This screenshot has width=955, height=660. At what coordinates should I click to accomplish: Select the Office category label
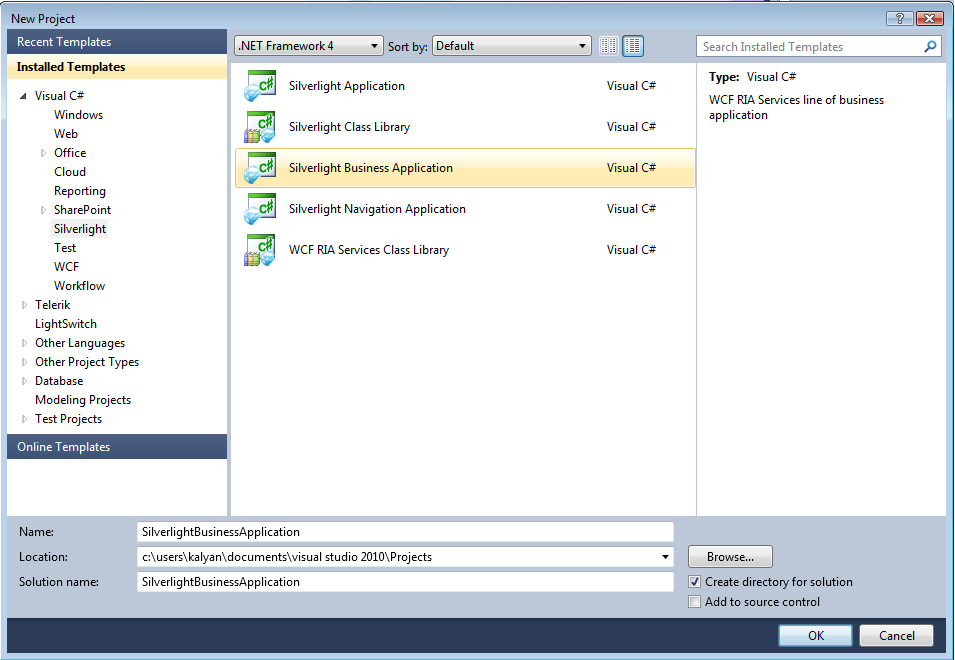tap(70, 153)
